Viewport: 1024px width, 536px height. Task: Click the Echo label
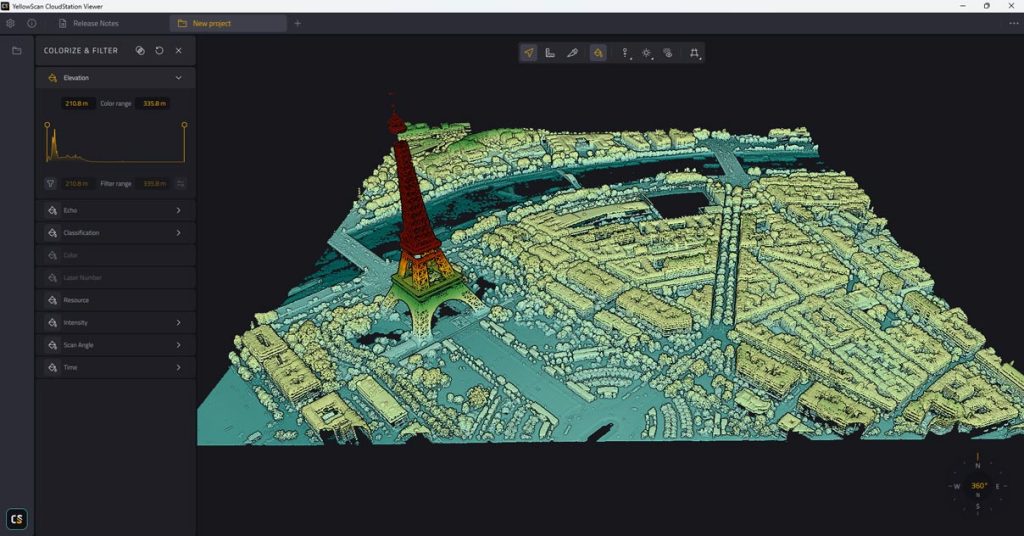tap(71, 210)
